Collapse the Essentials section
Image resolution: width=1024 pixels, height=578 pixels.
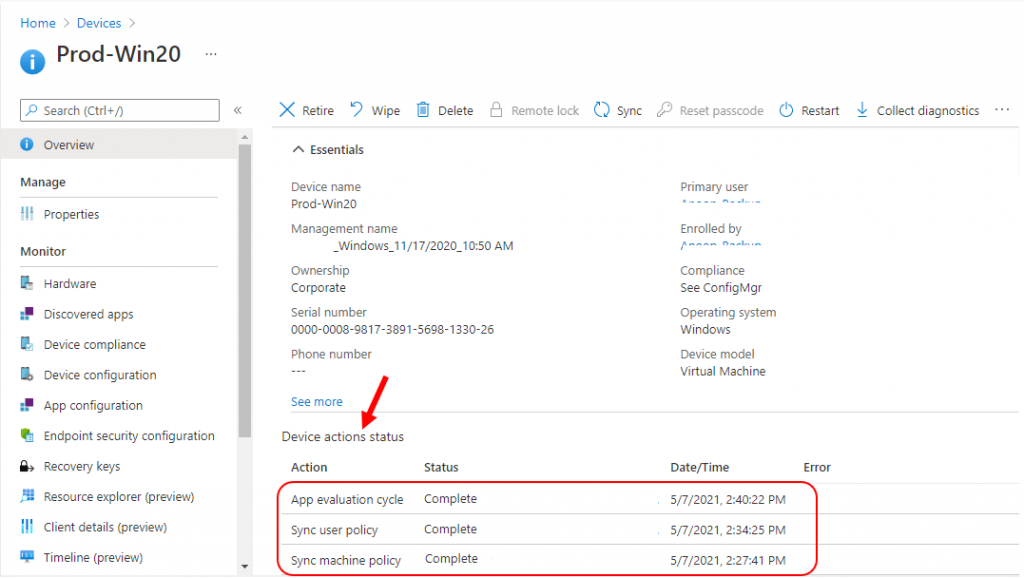tap(298, 149)
